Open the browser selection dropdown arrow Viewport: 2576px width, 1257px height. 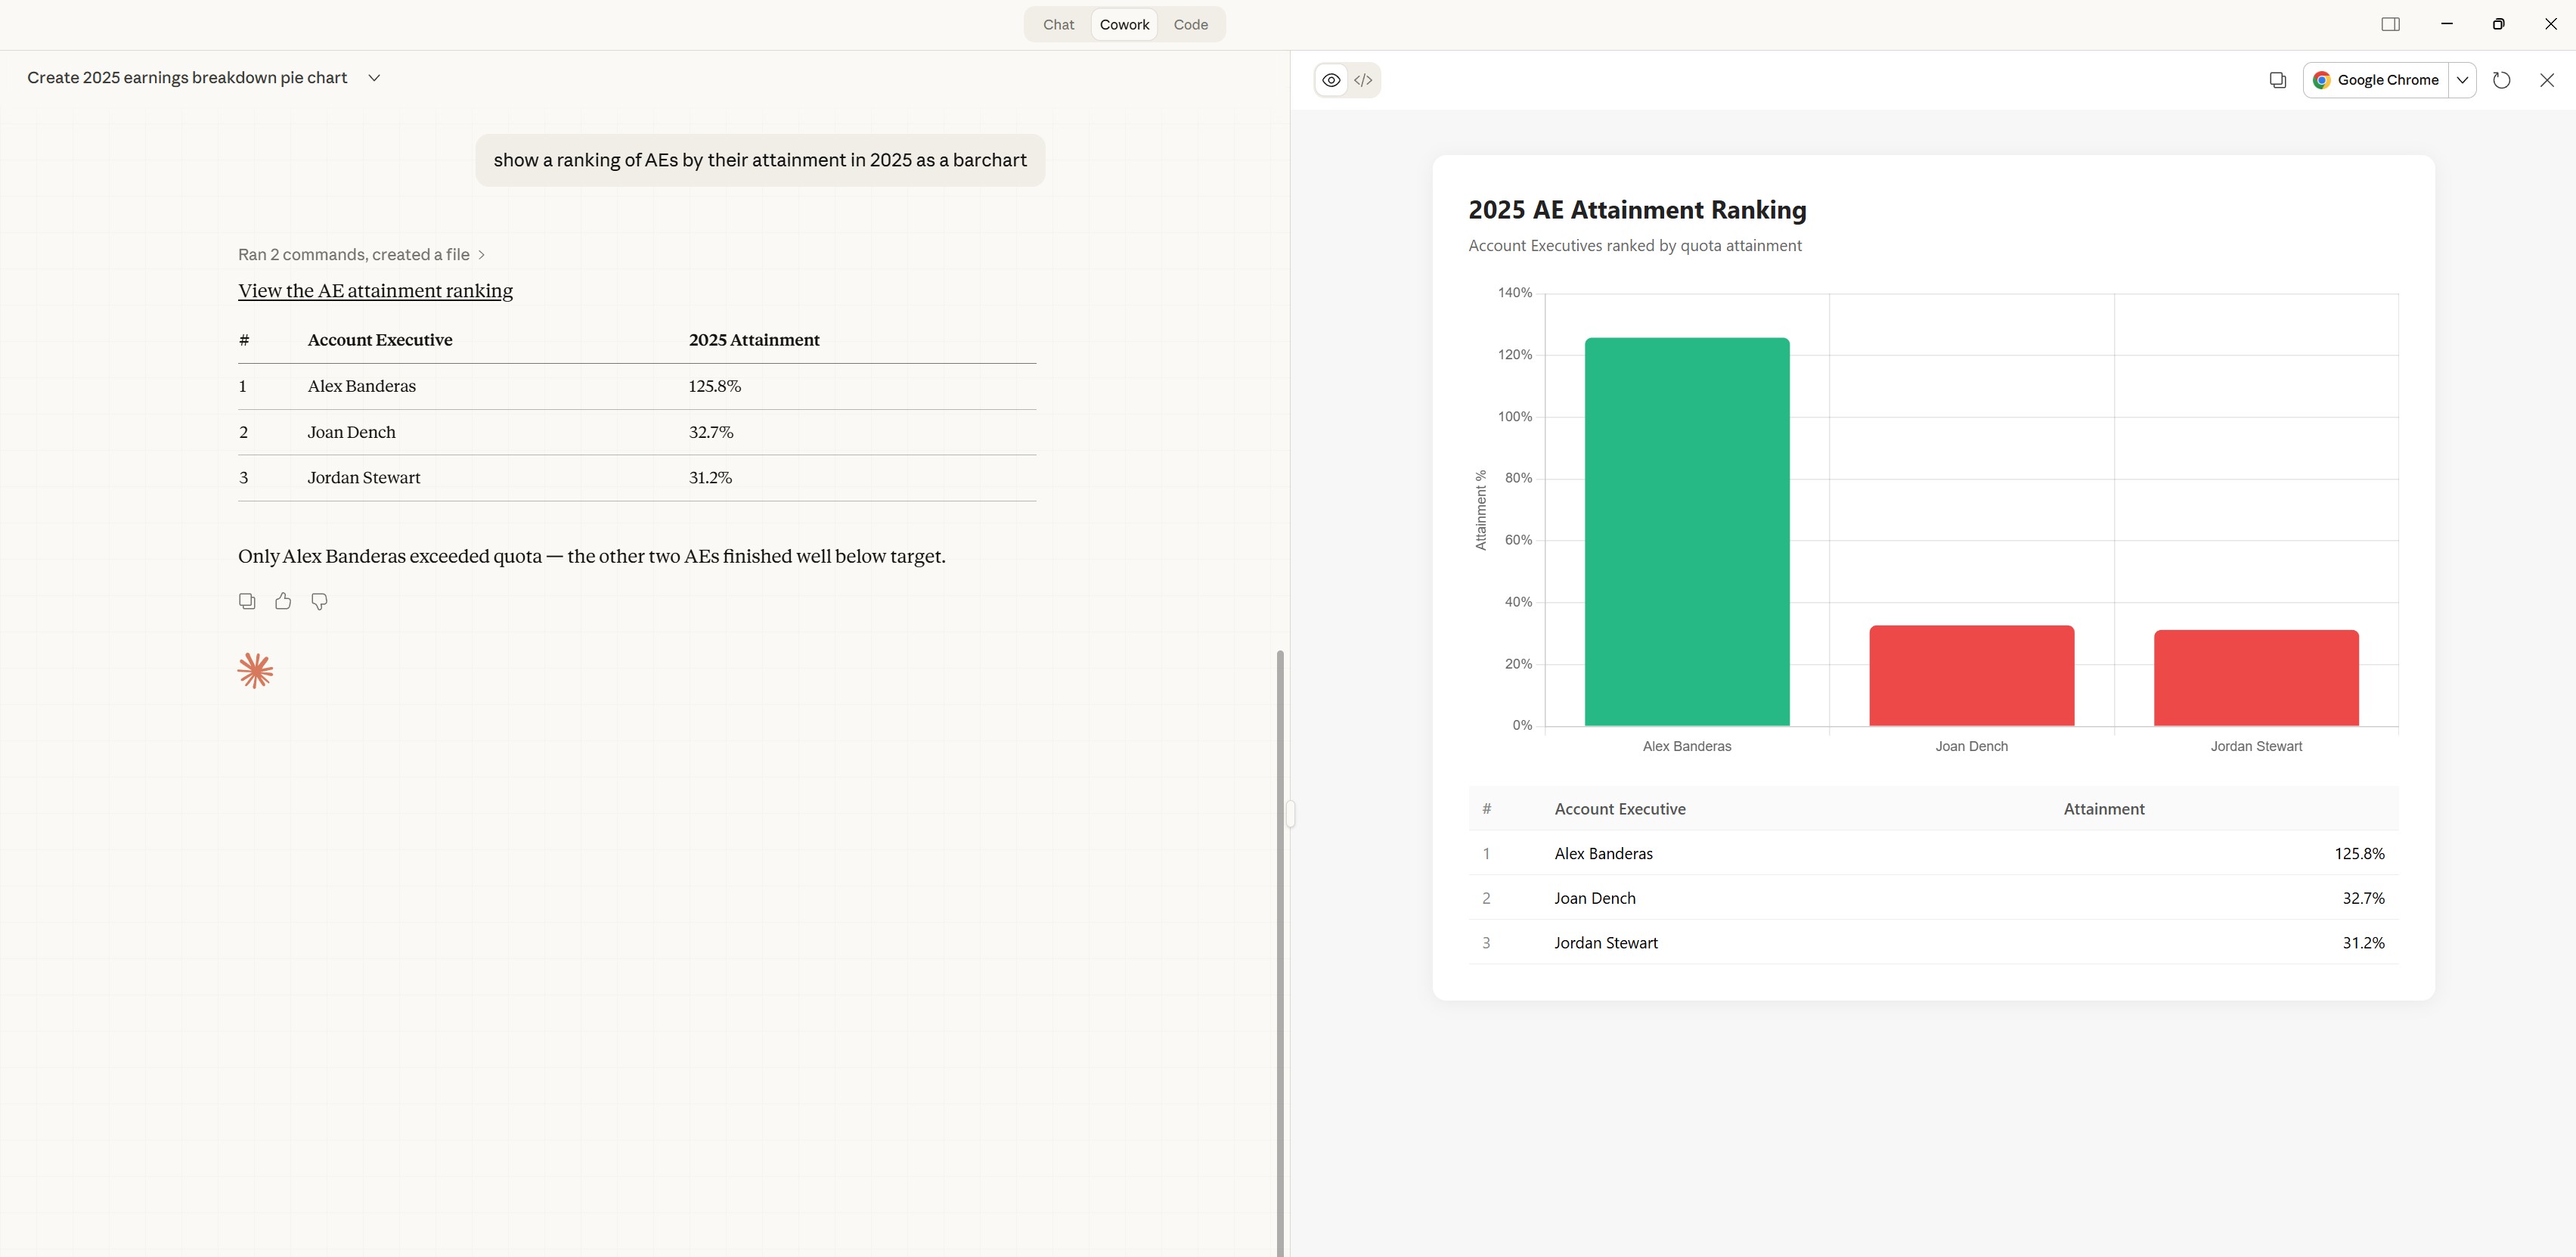click(x=2462, y=80)
